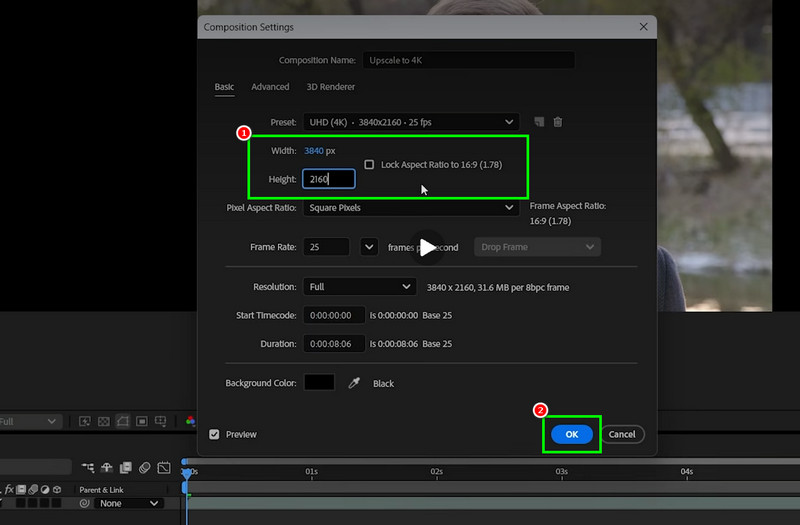Pick background color with the eyedropper
800x525 pixels.
(x=354, y=383)
